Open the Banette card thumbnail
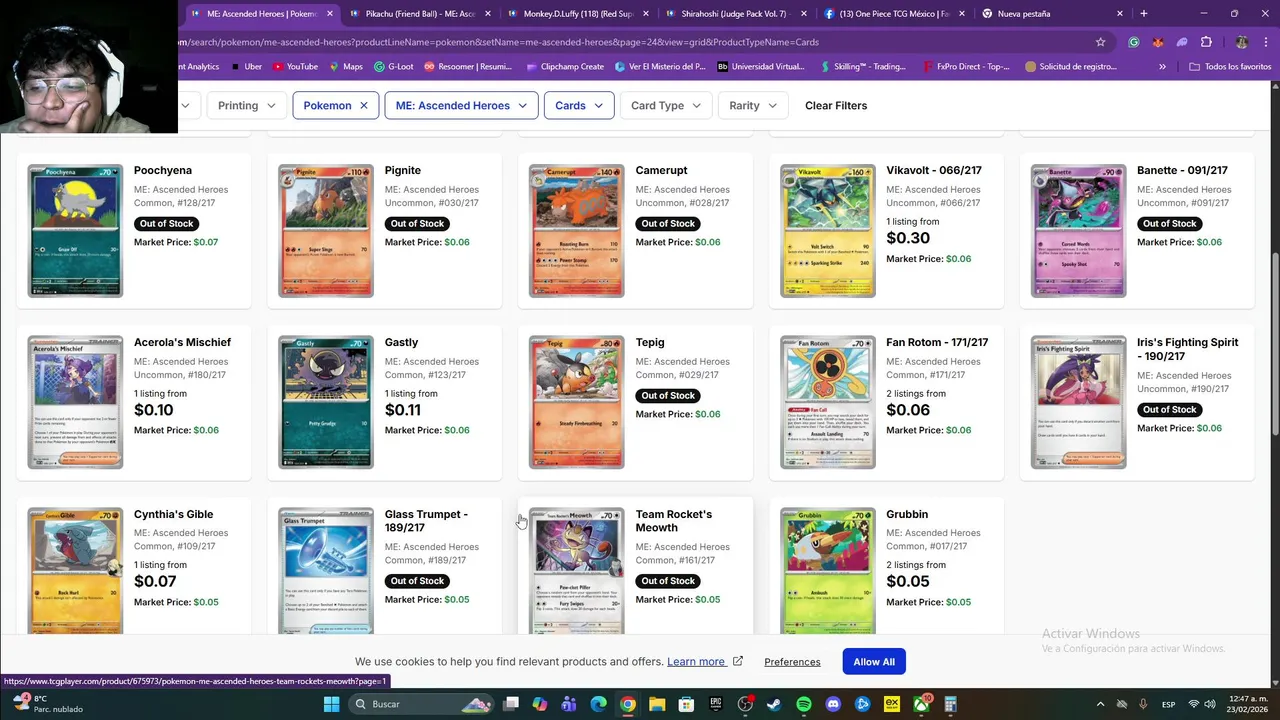The image size is (1280, 720). [x=1079, y=231]
